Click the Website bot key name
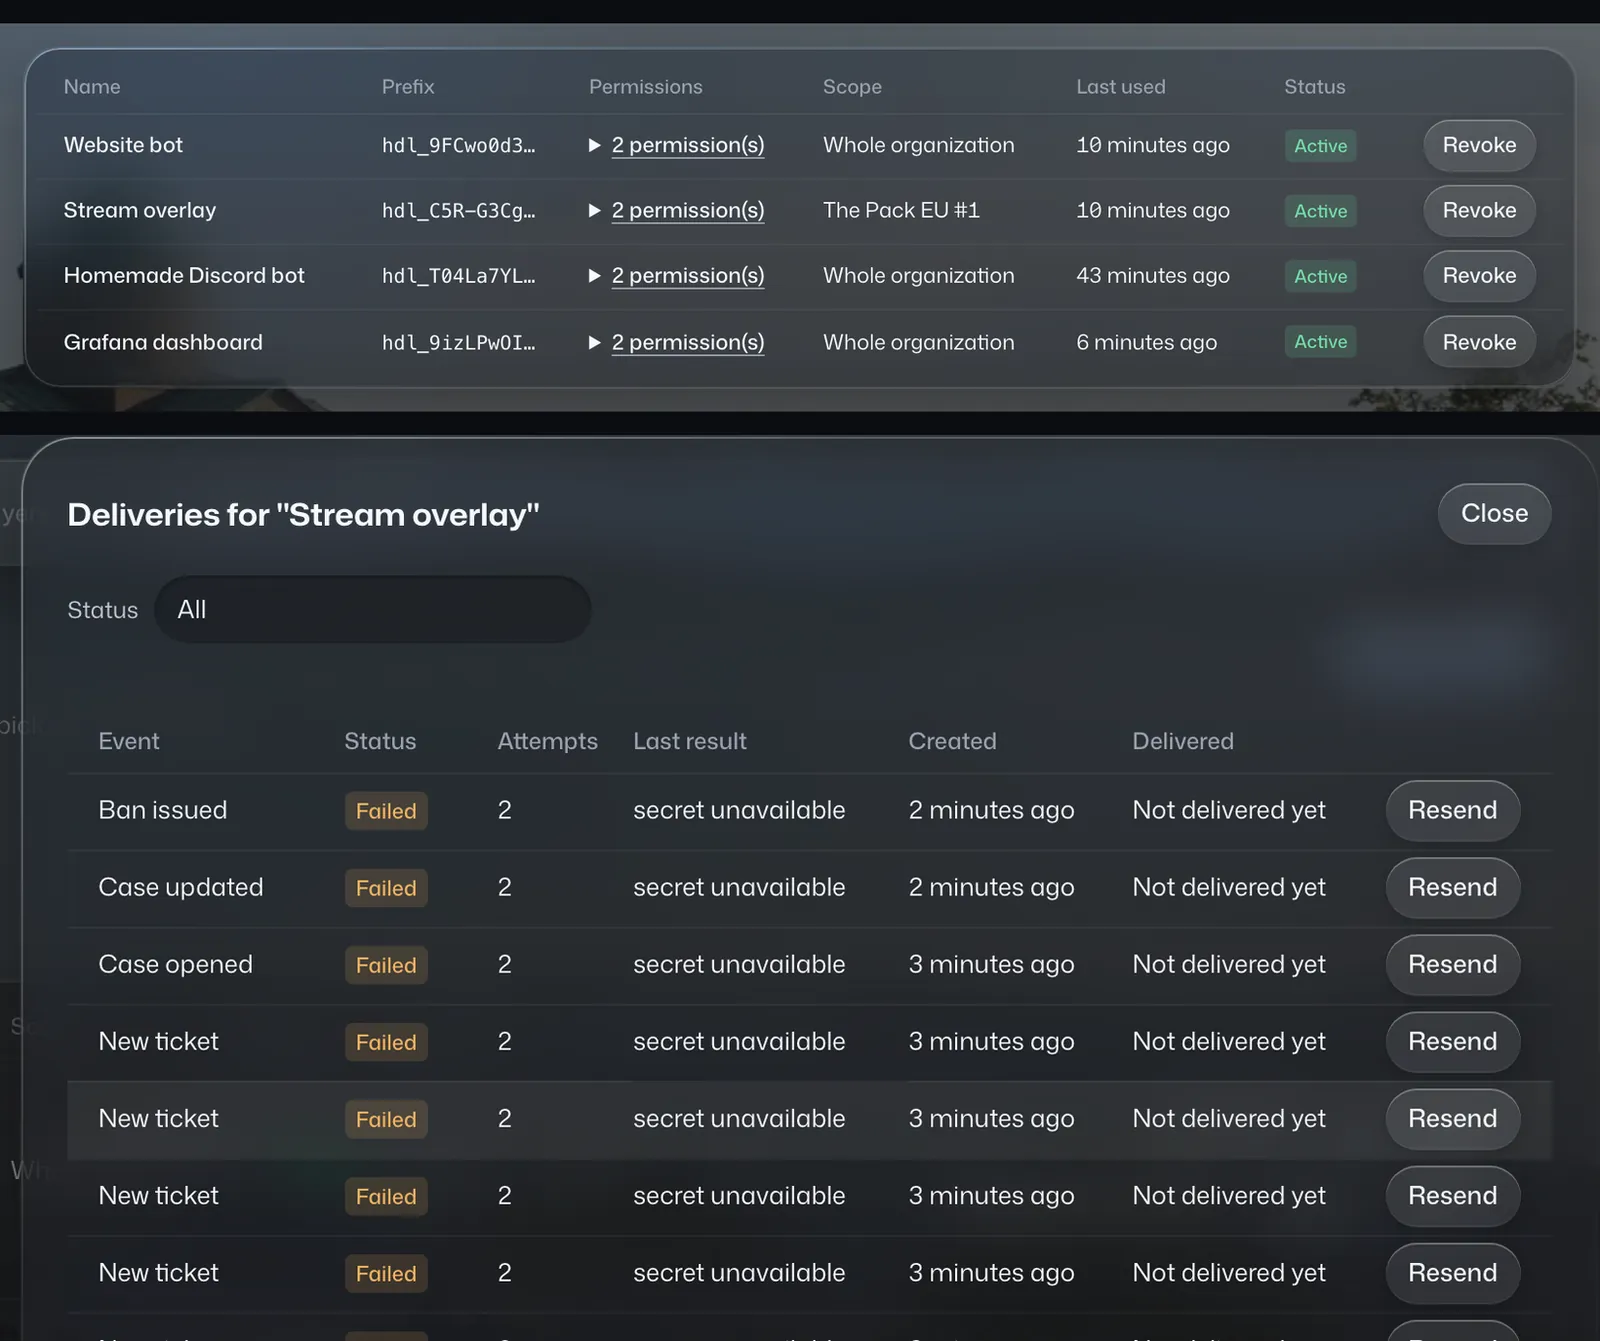1600x1341 pixels. point(123,145)
